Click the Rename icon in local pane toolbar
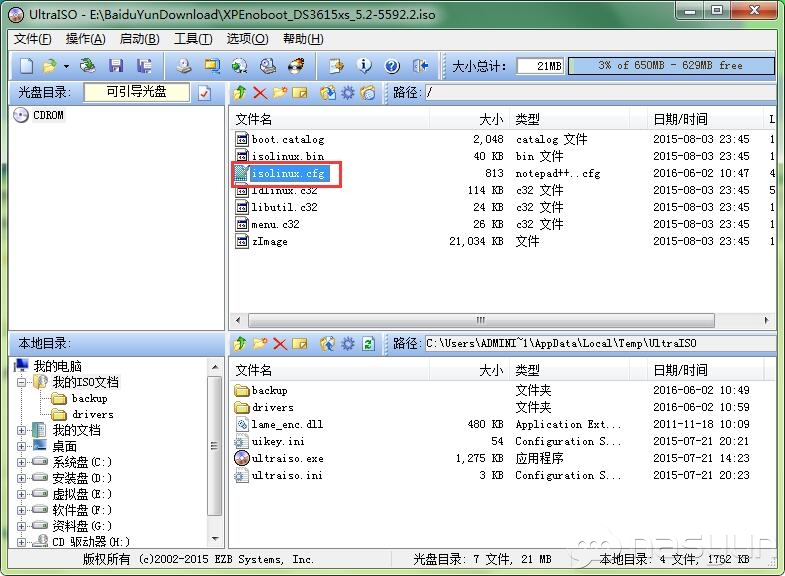The width and height of the screenshot is (785, 576). [x=299, y=343]
